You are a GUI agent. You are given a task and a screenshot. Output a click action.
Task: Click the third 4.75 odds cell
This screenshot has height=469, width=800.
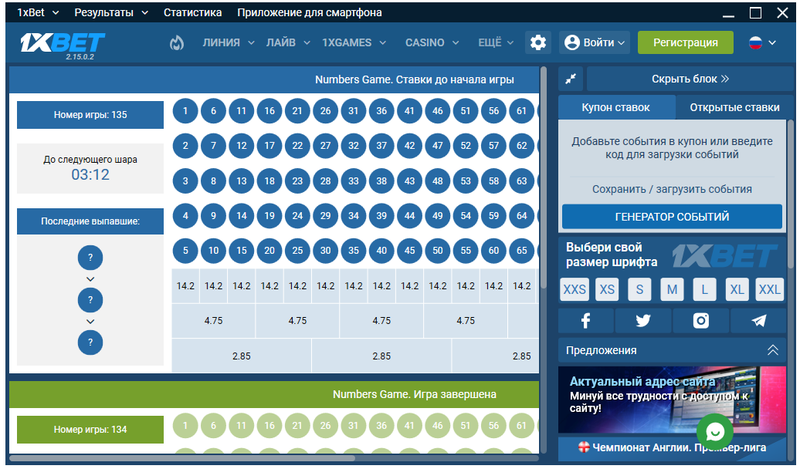(x=382, y=321)
